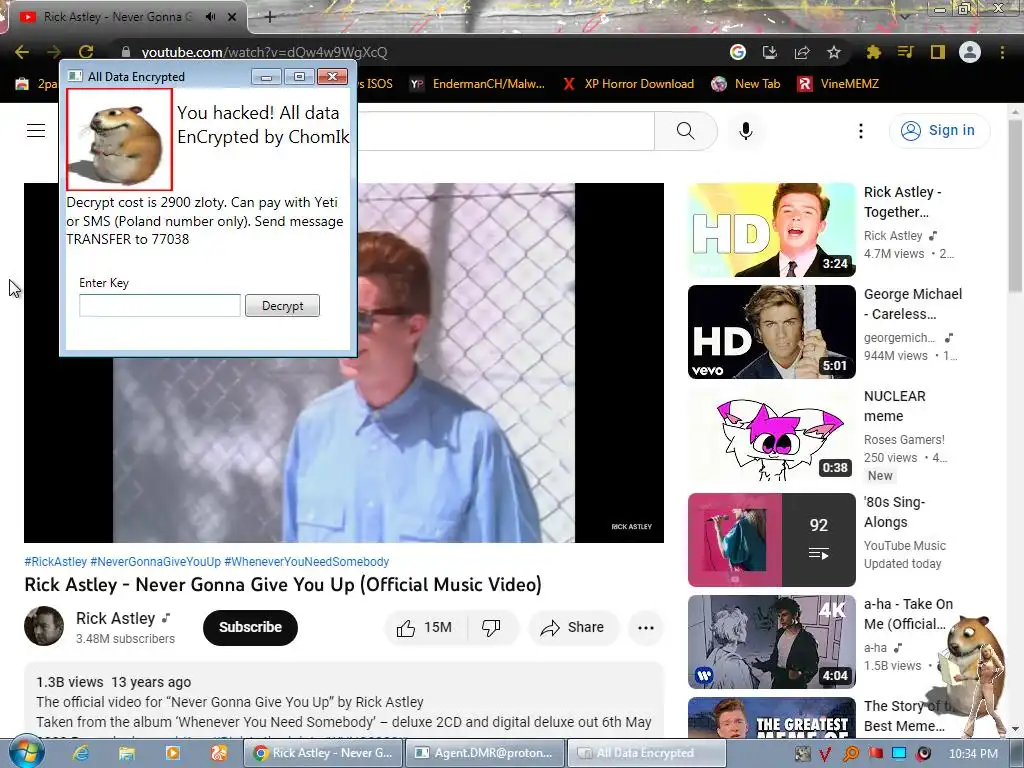Click the share page icon in address bar

[x=802, y=52]
